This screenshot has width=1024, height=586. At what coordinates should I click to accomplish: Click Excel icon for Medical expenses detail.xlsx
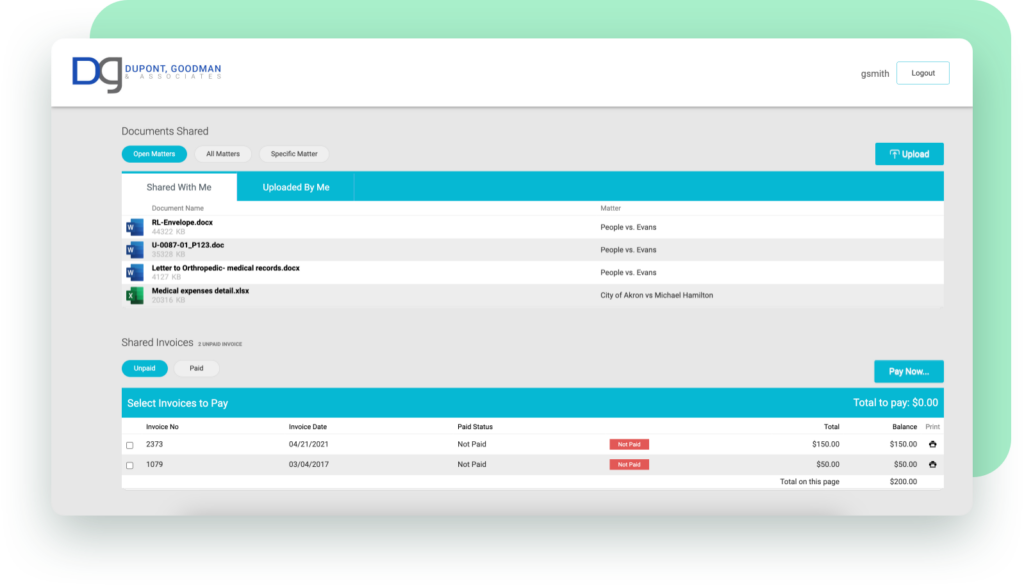(134, 296)
